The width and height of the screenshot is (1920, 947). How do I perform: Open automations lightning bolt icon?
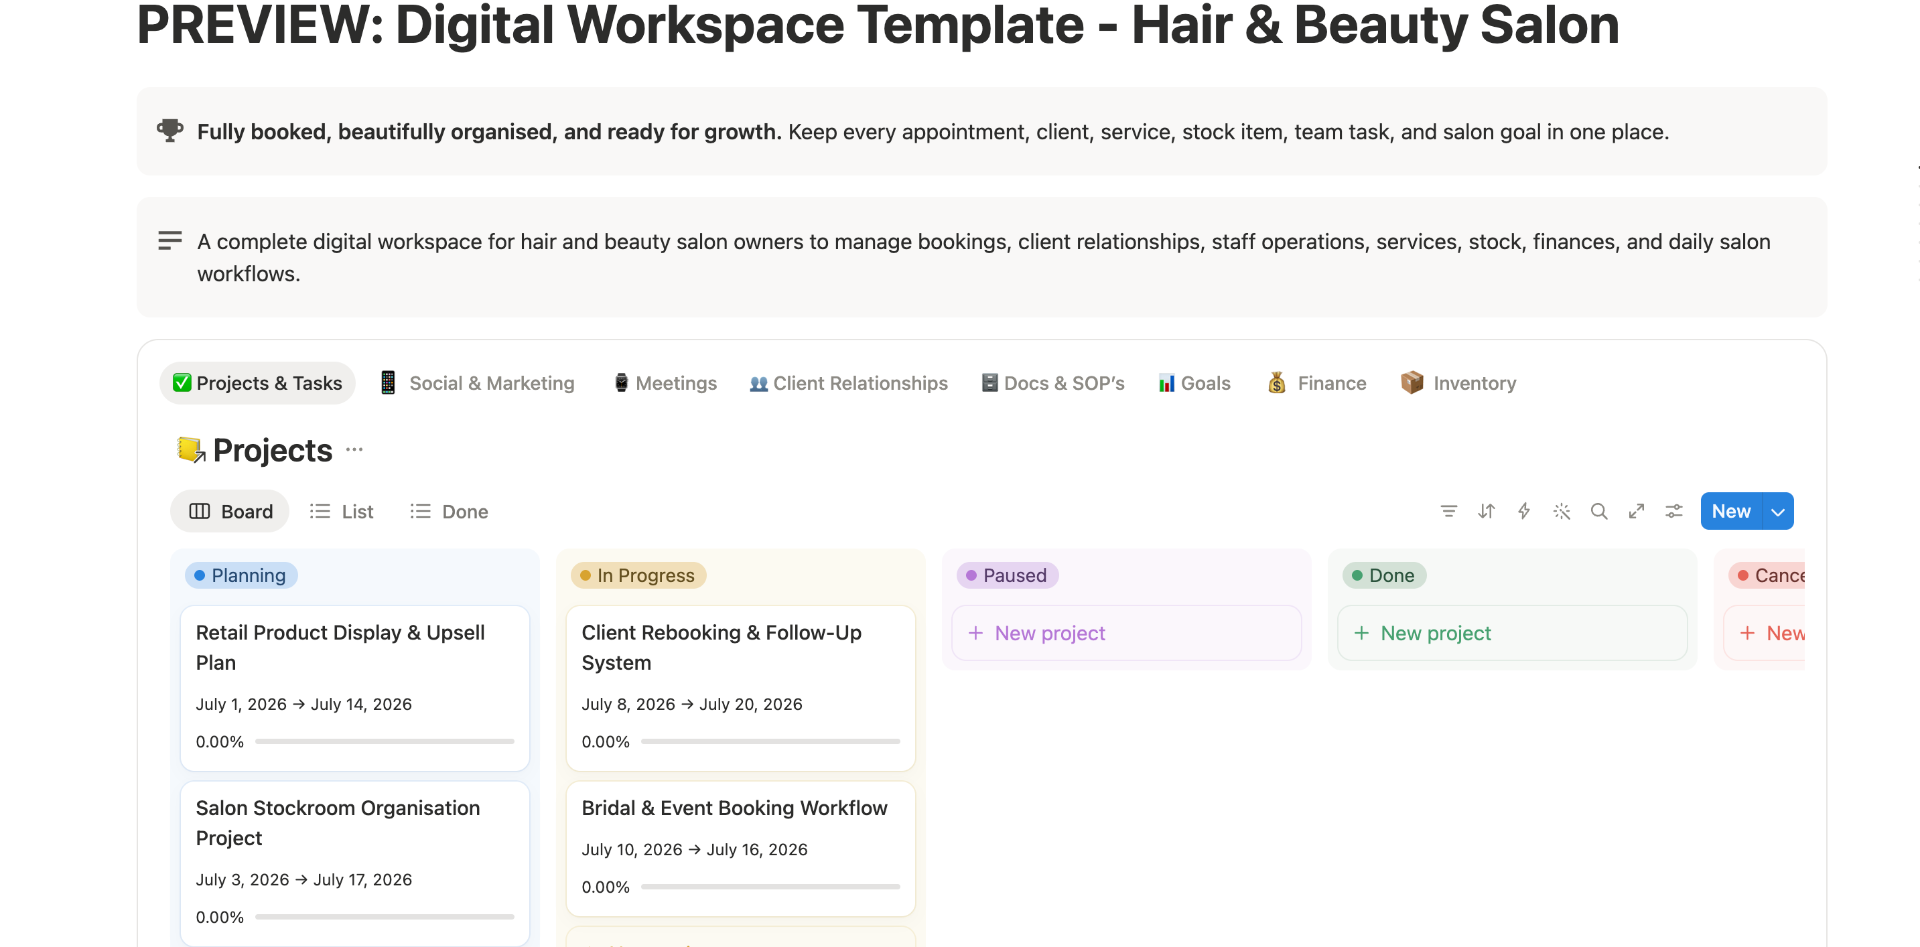click(1524, 511)
